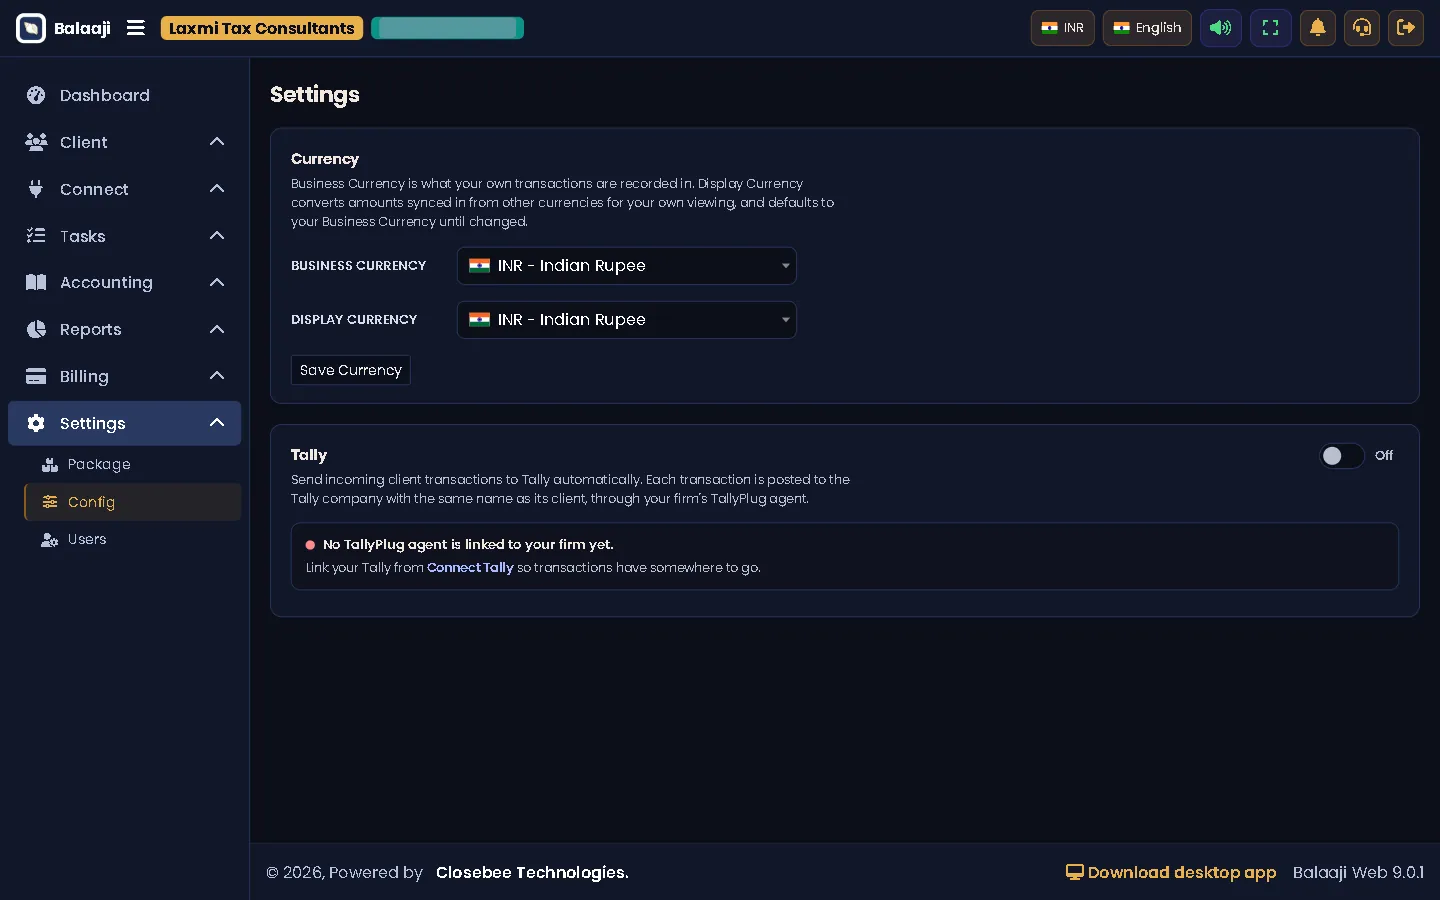The height and width of the screenshot is (900, 1440).
Task: Expand the Accounting menu chevron
Action: point(217,282)
